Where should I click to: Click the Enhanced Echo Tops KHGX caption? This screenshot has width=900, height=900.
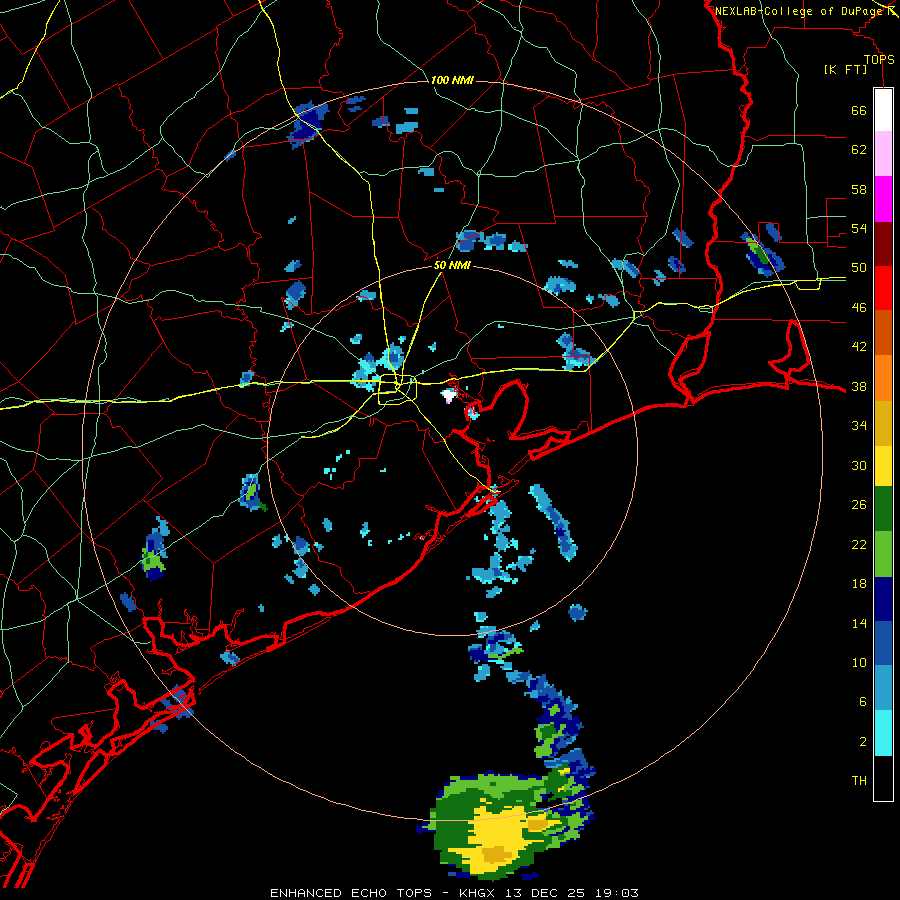tap(454, 893)
